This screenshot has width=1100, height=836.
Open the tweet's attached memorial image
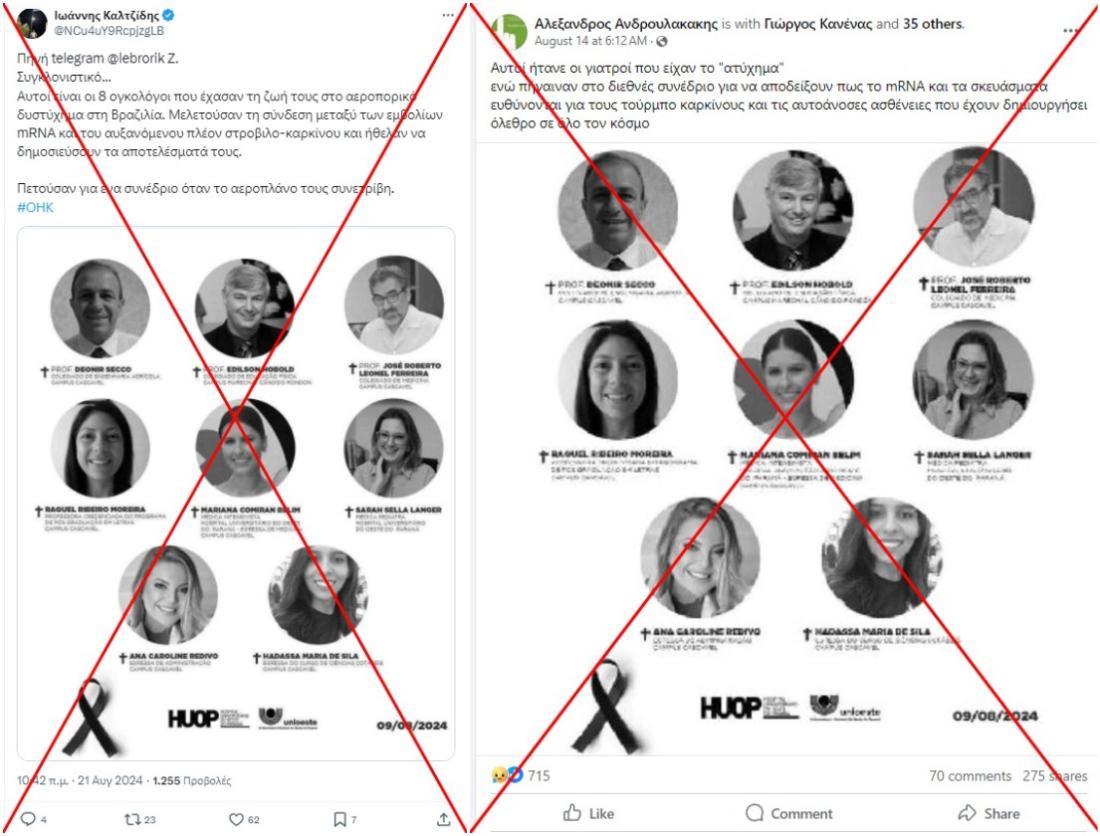click(x=236, y=493)
